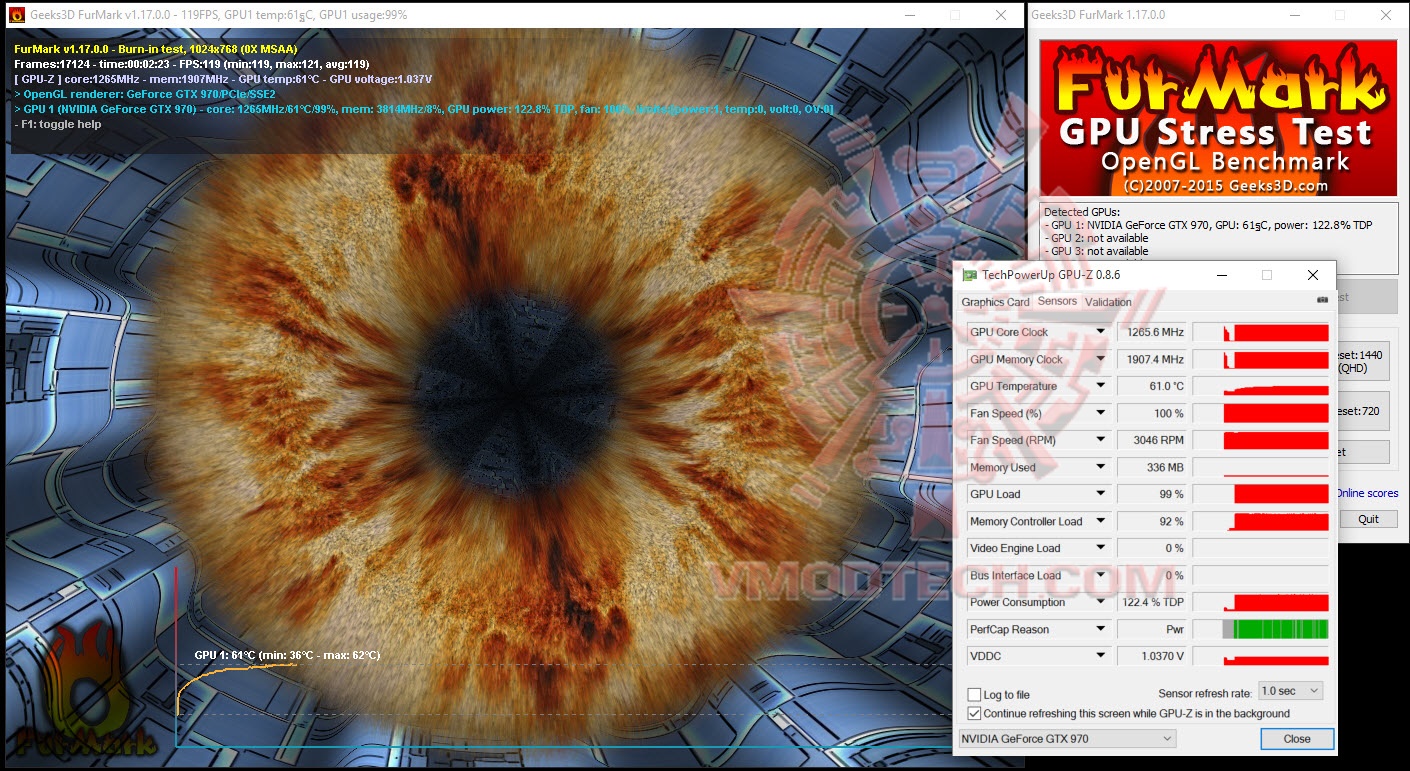Open the Fan Speed (RPM) sensor dropdown
The image size is (1410, 771).
(1101, 440)
